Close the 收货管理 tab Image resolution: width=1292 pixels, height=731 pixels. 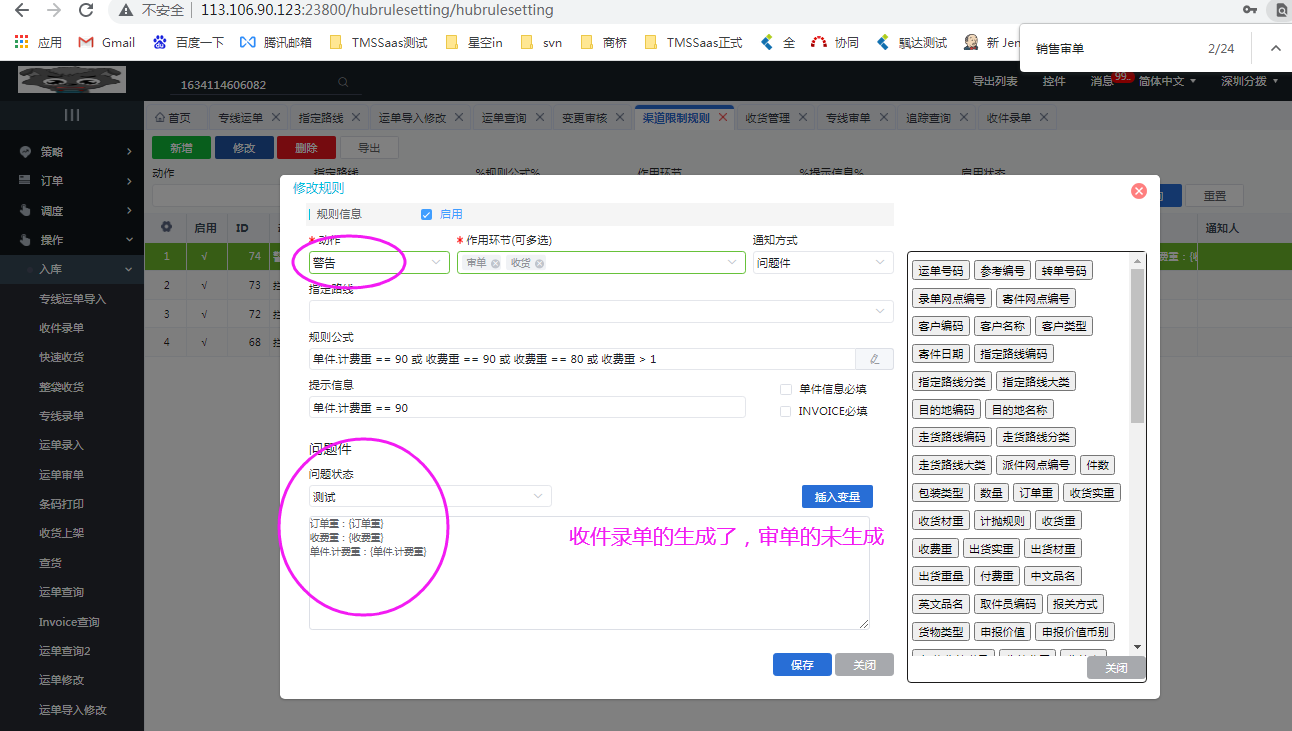tap(803, 117)
